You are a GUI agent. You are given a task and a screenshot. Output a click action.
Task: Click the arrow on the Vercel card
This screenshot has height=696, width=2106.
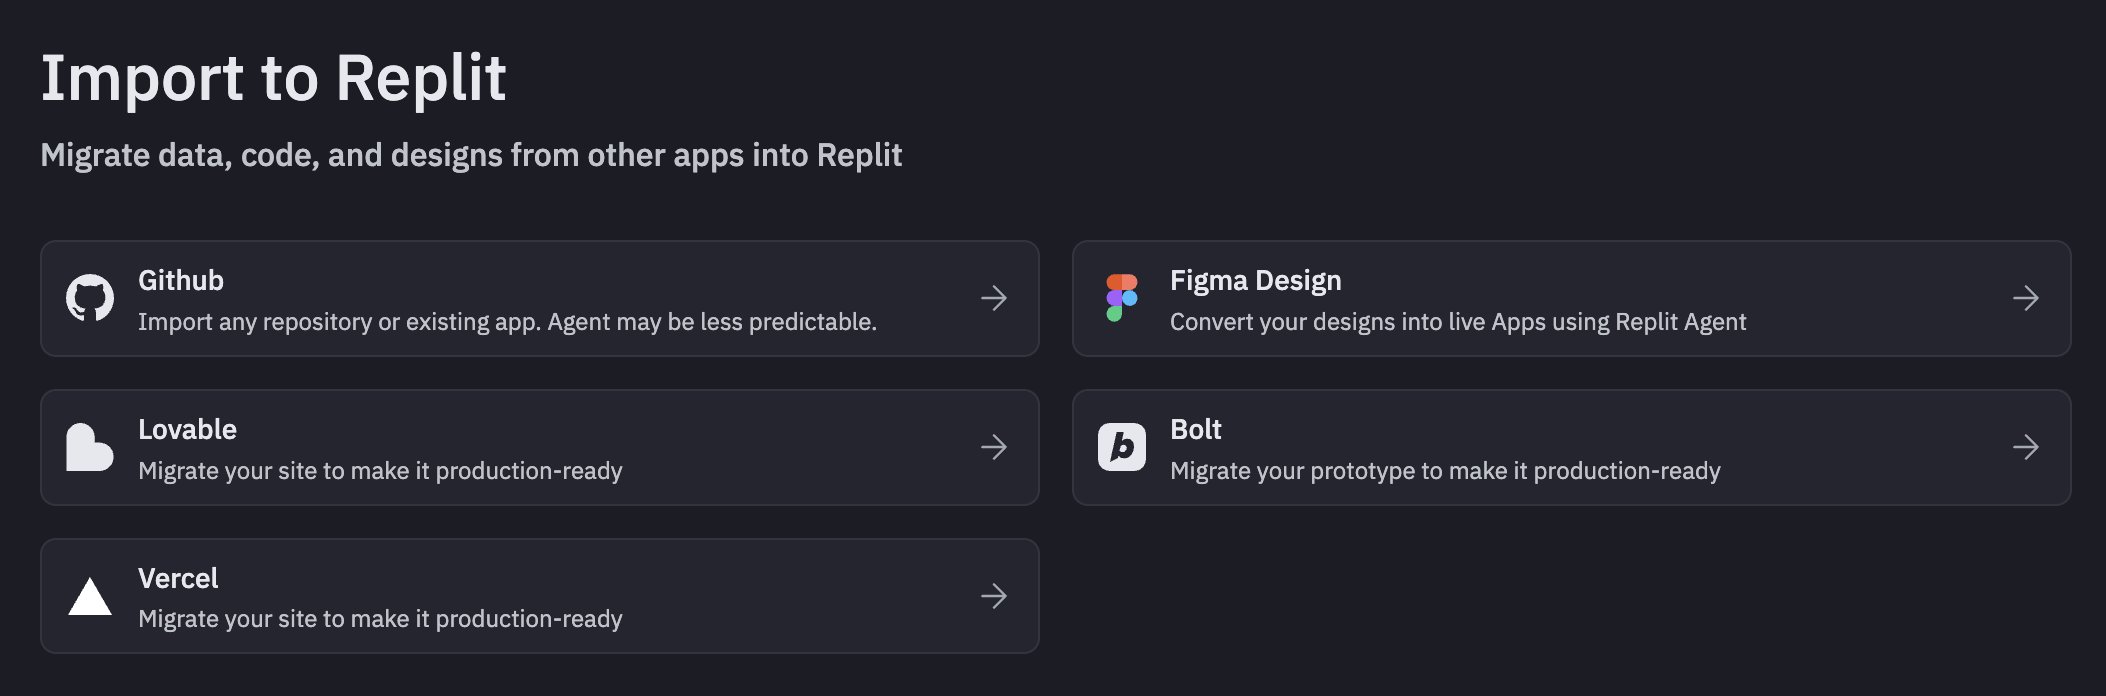coord(994,597)
